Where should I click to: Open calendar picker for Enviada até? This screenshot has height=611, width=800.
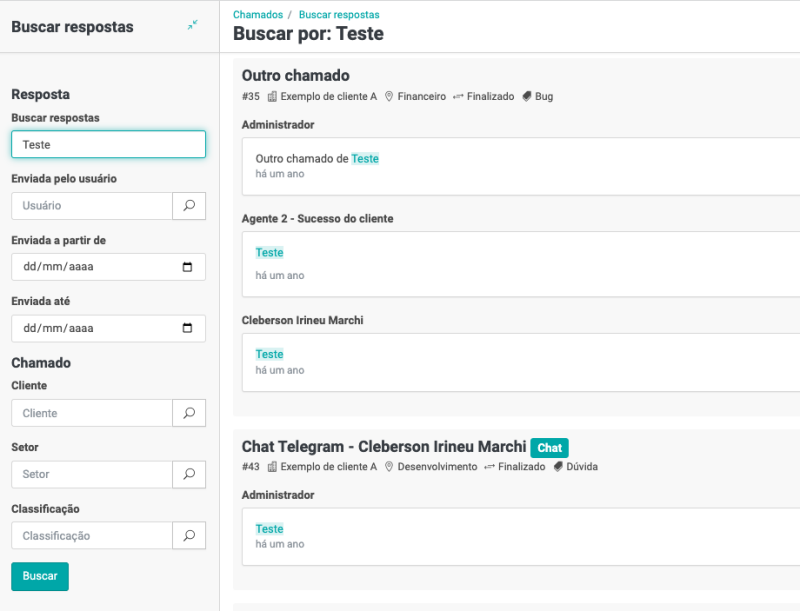tap(187, 328)
